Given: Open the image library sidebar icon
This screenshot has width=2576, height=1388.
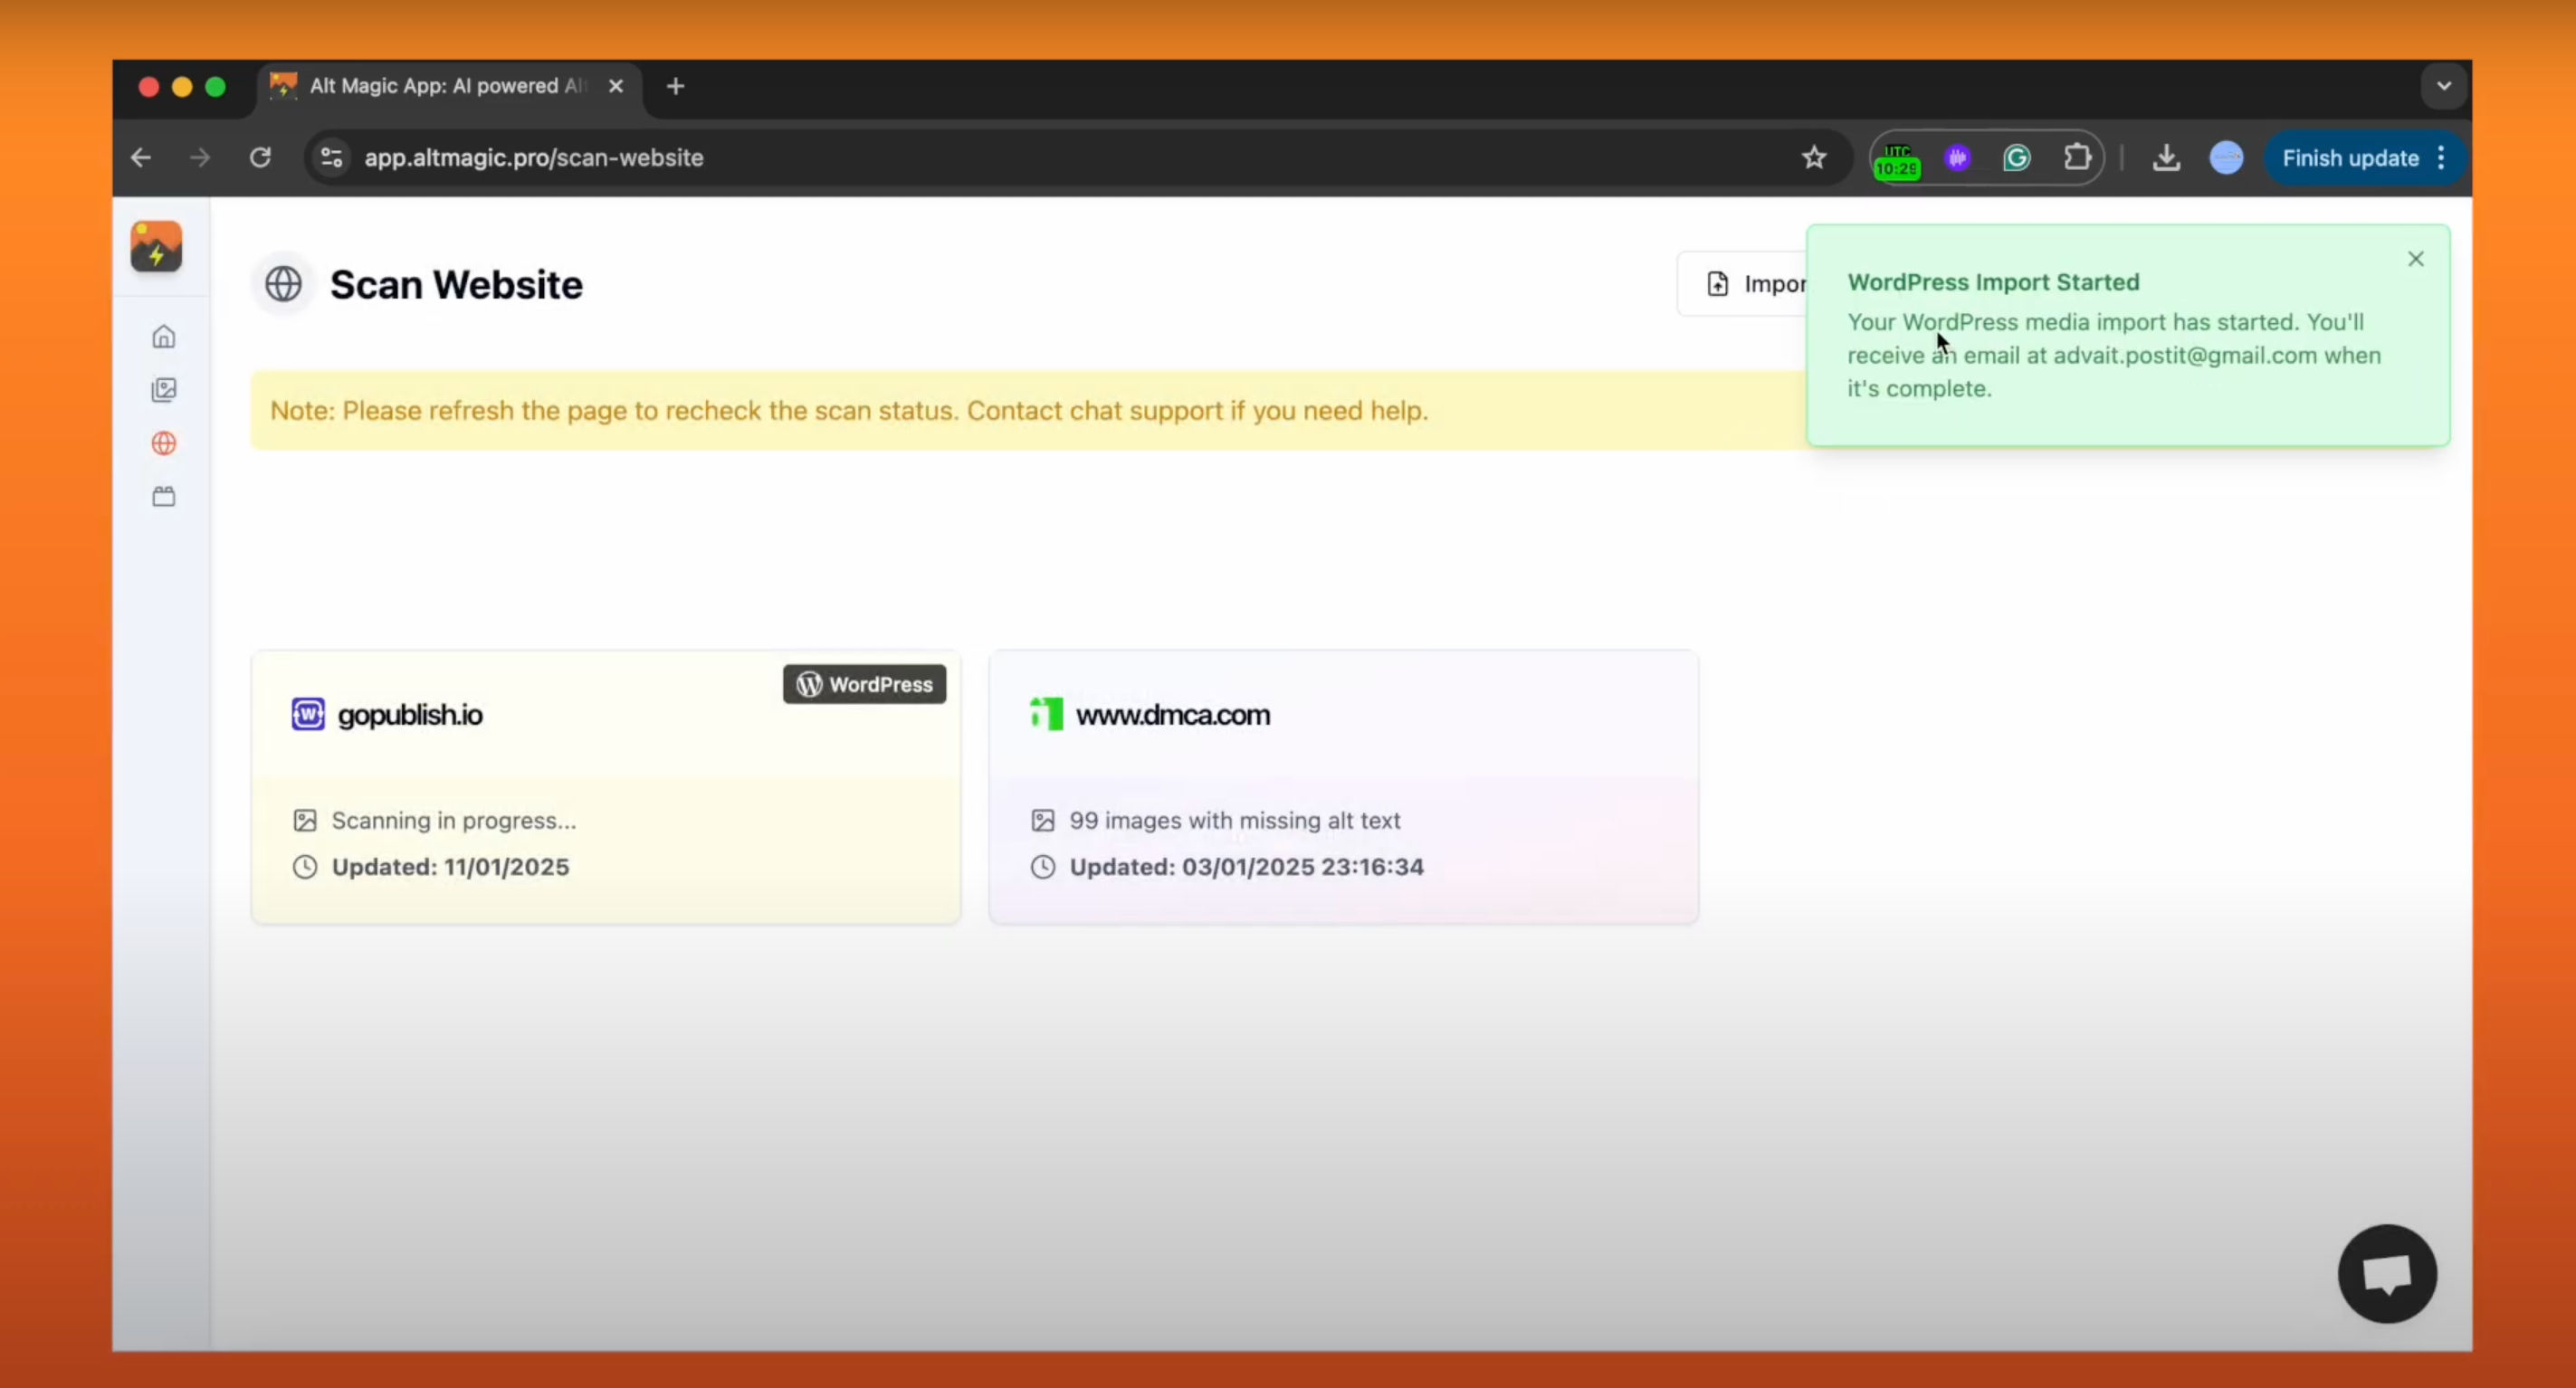Looking at the screenshot, I should [x=164, y=390].
